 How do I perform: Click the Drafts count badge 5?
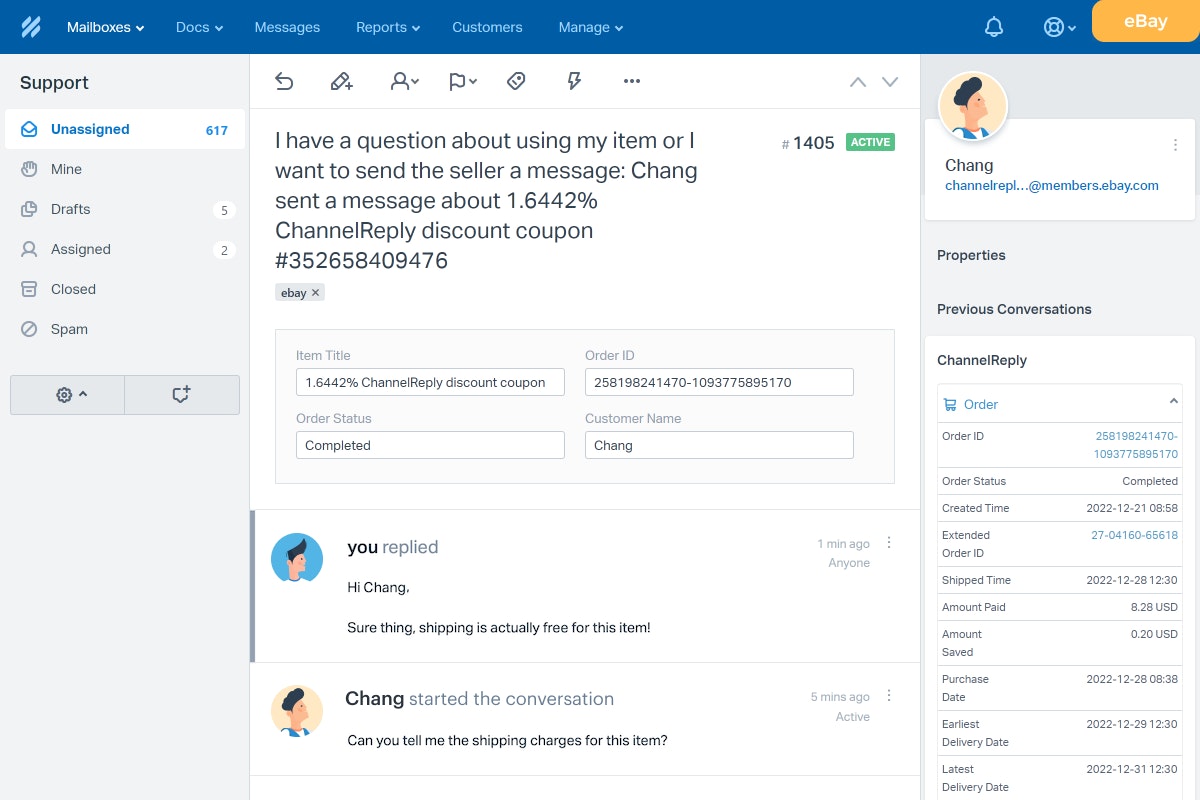click(224, 210)
